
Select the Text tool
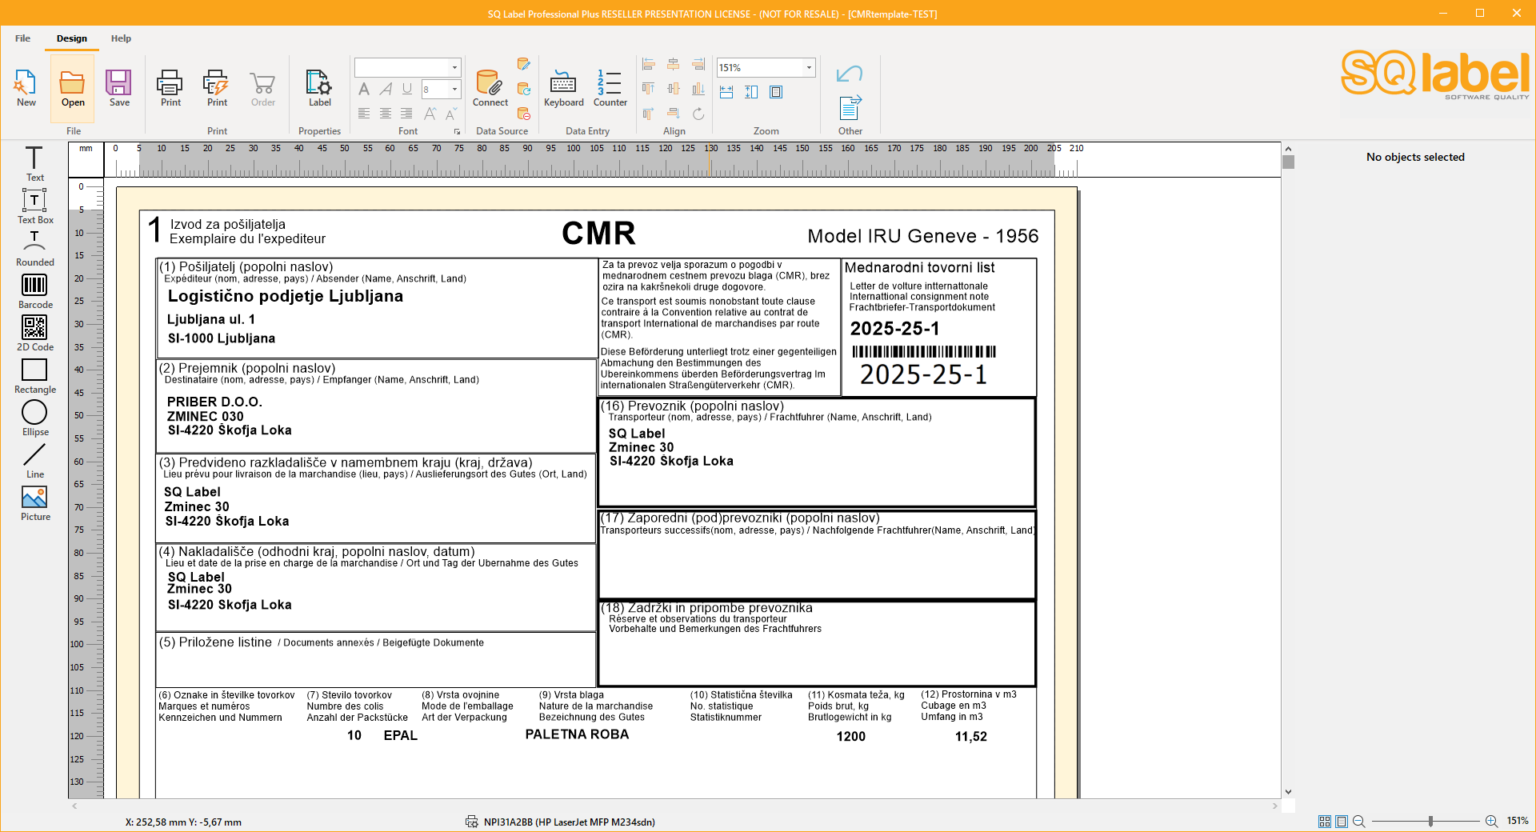point(34,162)
